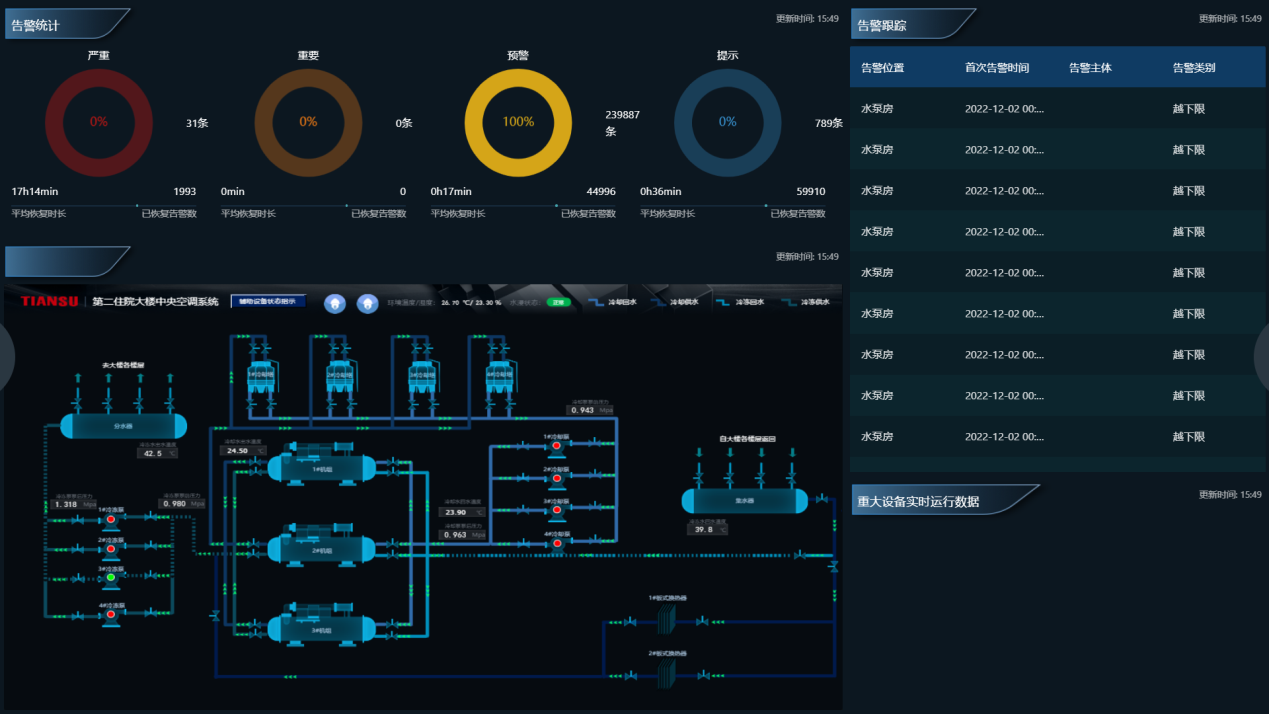1269x714 pixels.
Task: Click the 分水器 water distributor tank
Action: click(123, 426)
